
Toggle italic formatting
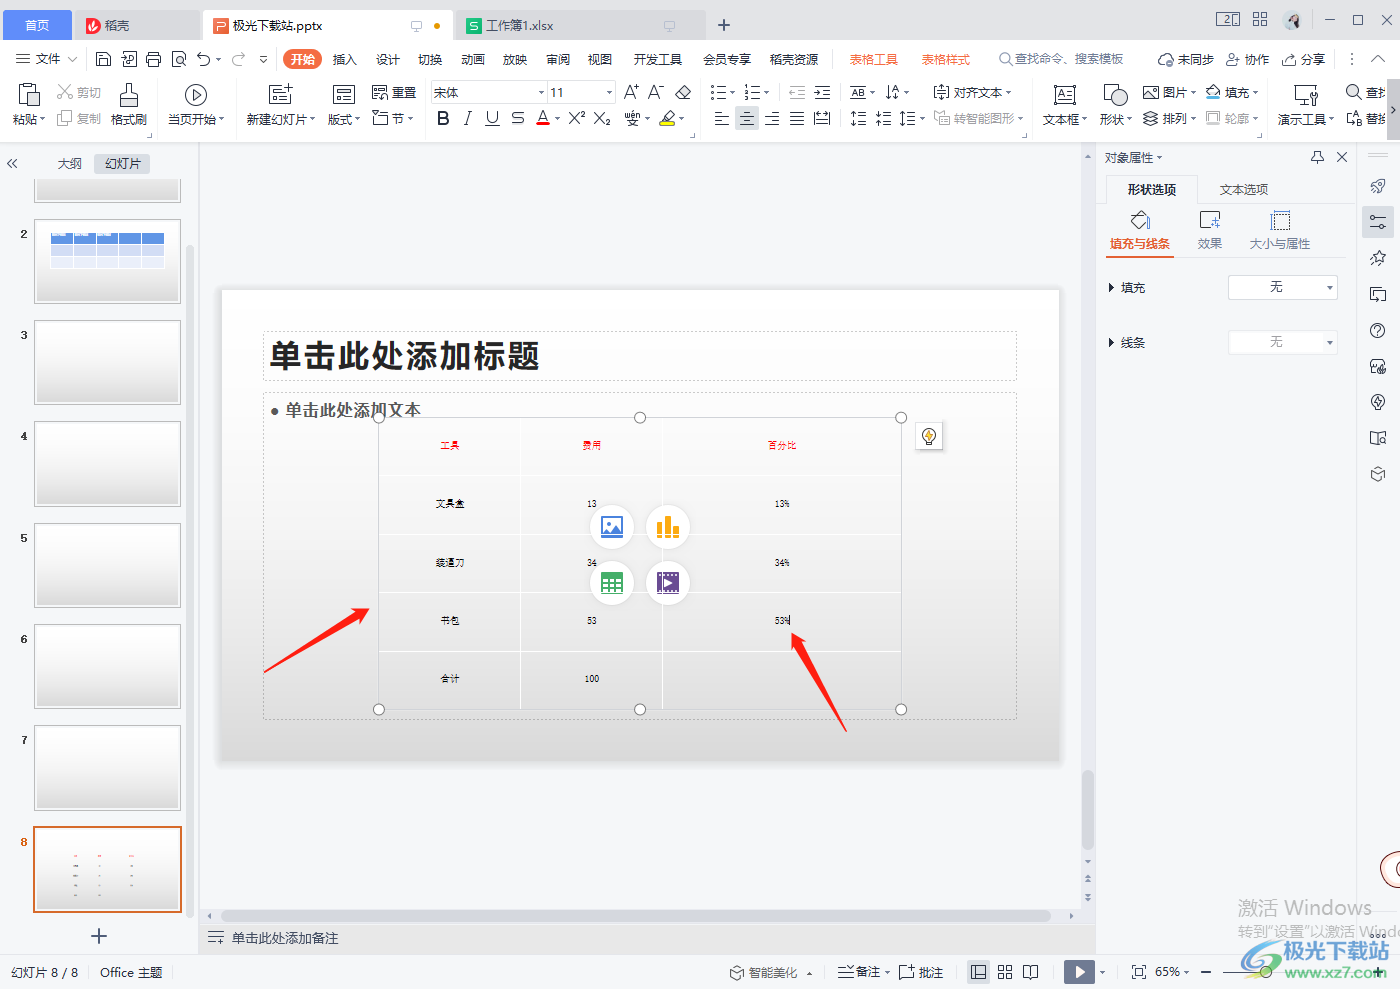tap(467, 118)
